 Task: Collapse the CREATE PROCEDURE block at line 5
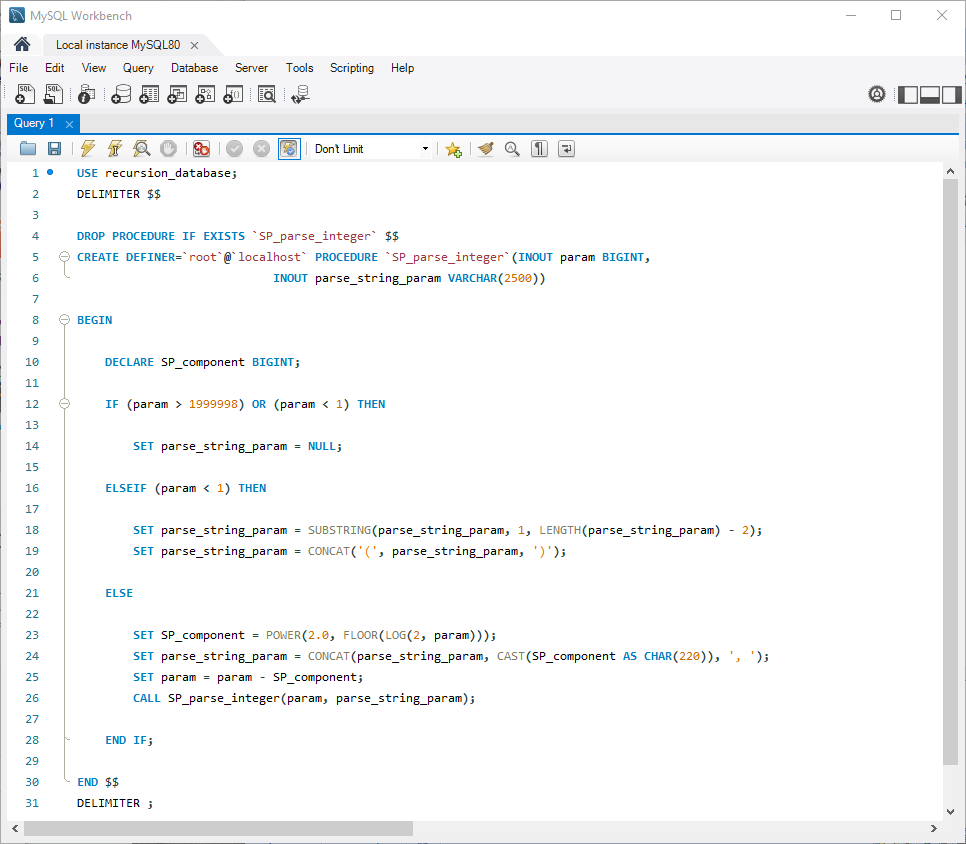pyautogui.click(x=64, y=257)
